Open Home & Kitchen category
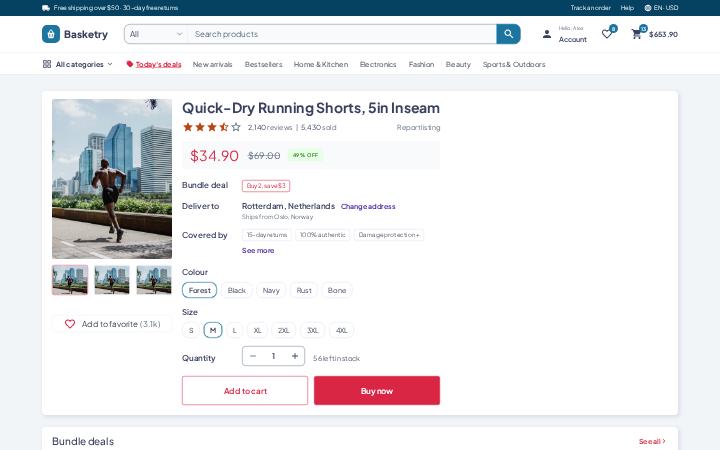Image resolution: width=720 pixels, height=450 pixels. [x=321, y=64]
